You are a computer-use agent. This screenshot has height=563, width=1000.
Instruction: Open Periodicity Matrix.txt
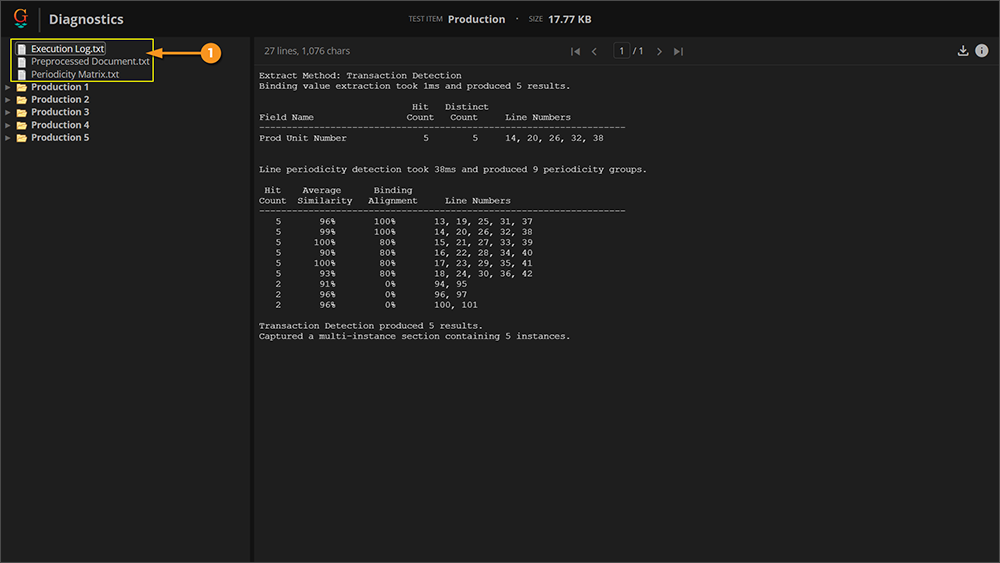74,74
